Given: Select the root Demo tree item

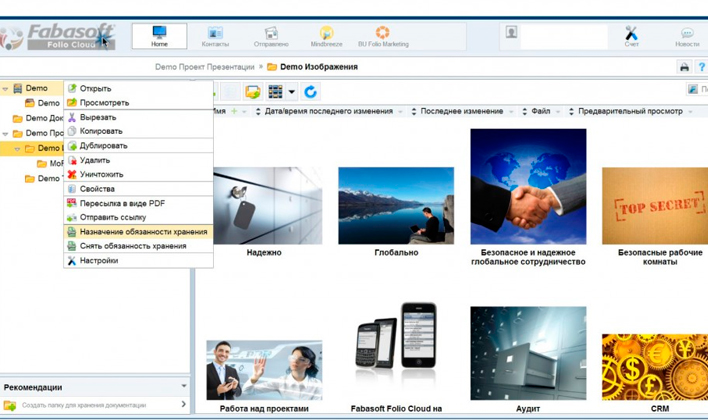Looking at the screenshot, I should pos(31,88).
